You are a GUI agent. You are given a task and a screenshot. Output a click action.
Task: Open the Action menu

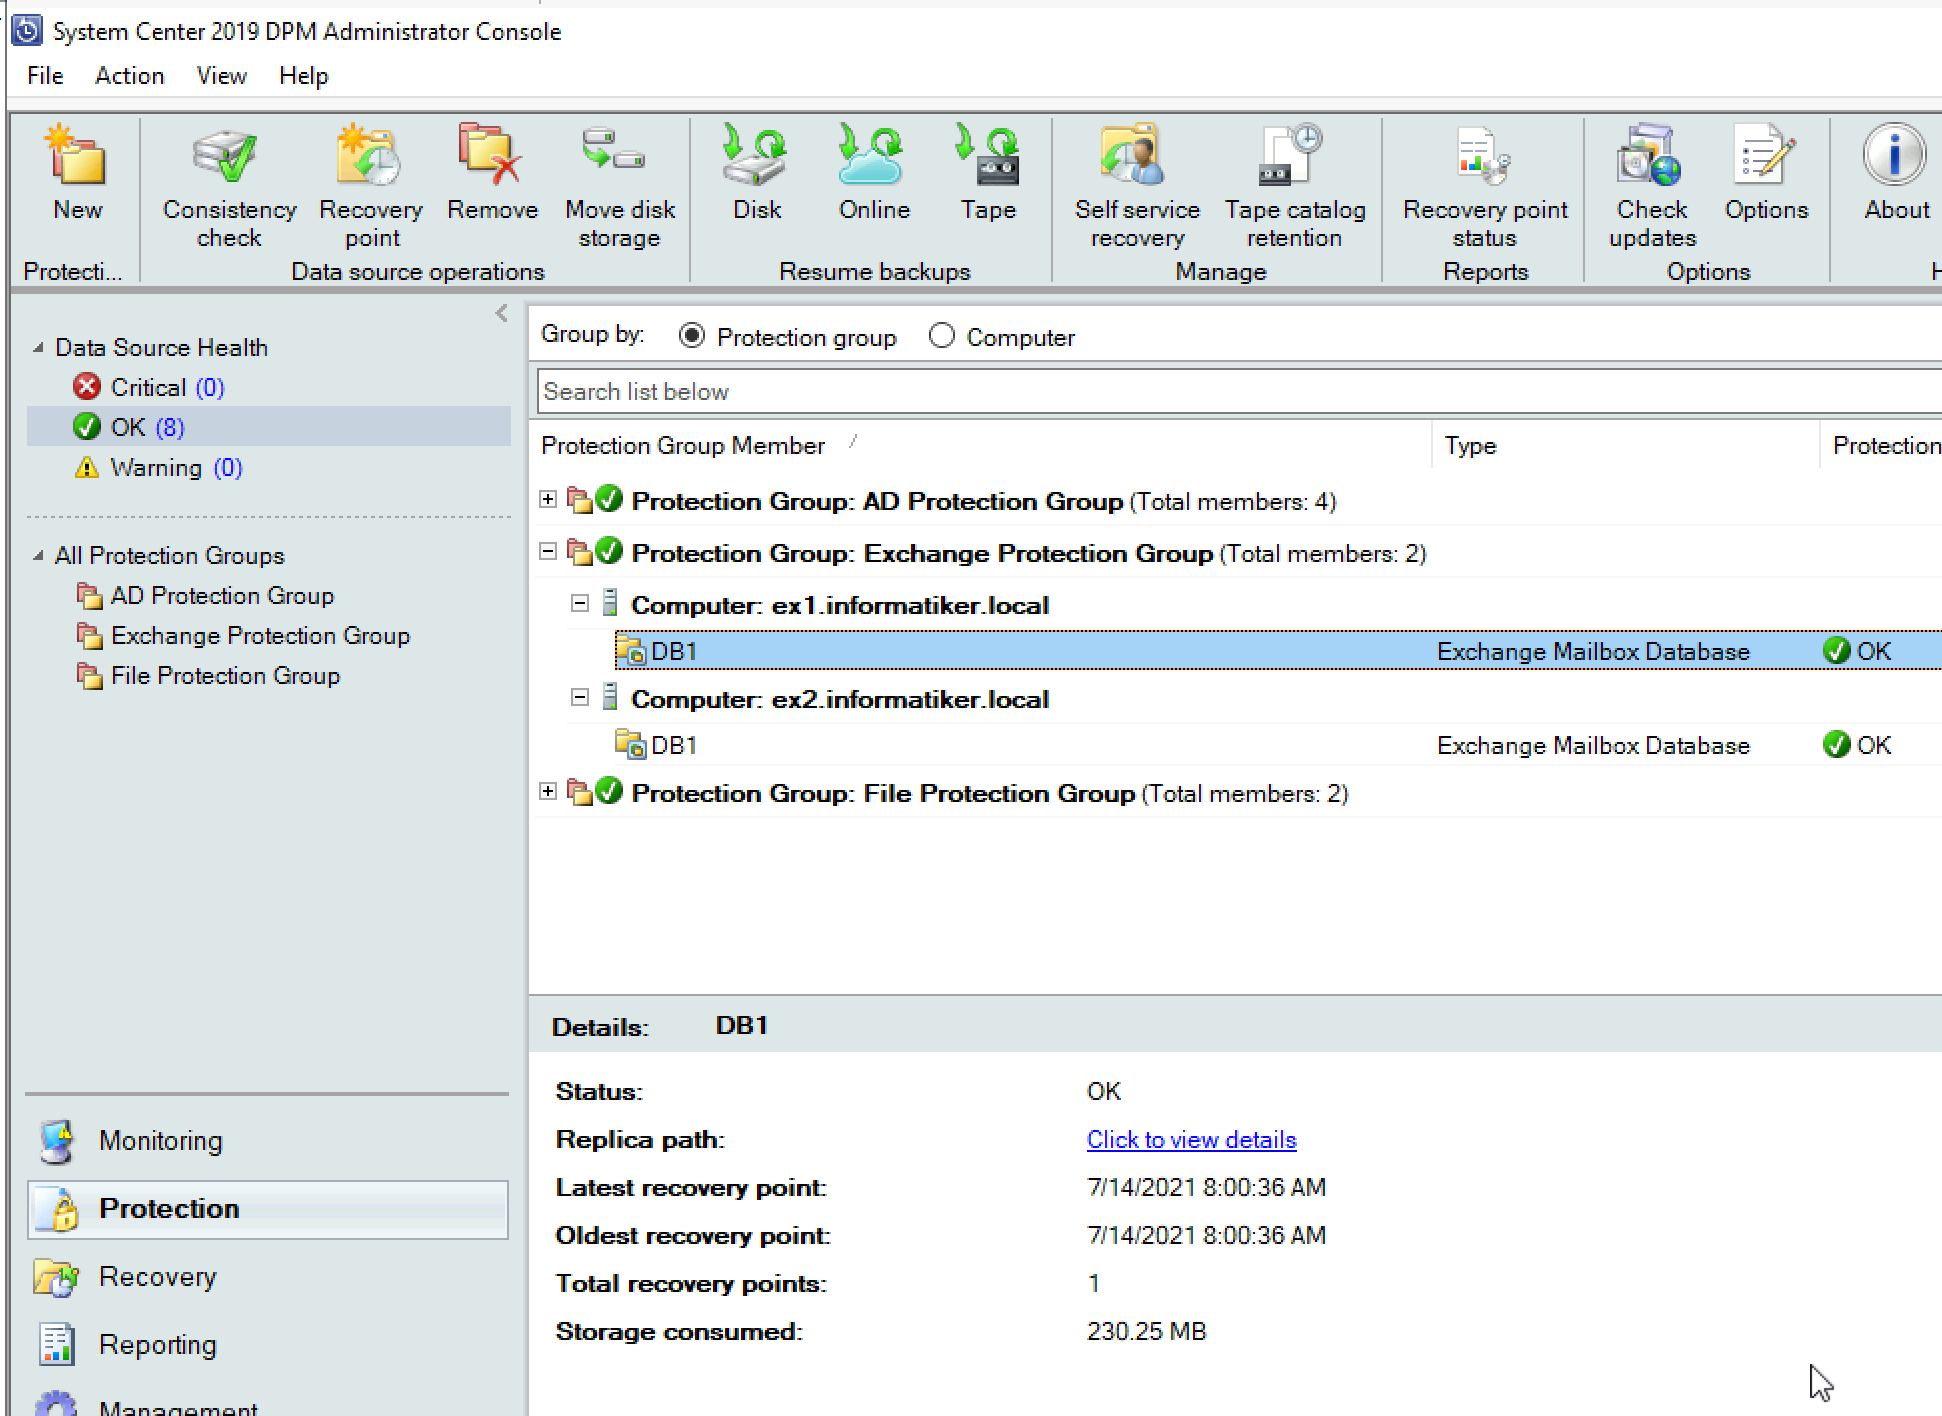129,76
